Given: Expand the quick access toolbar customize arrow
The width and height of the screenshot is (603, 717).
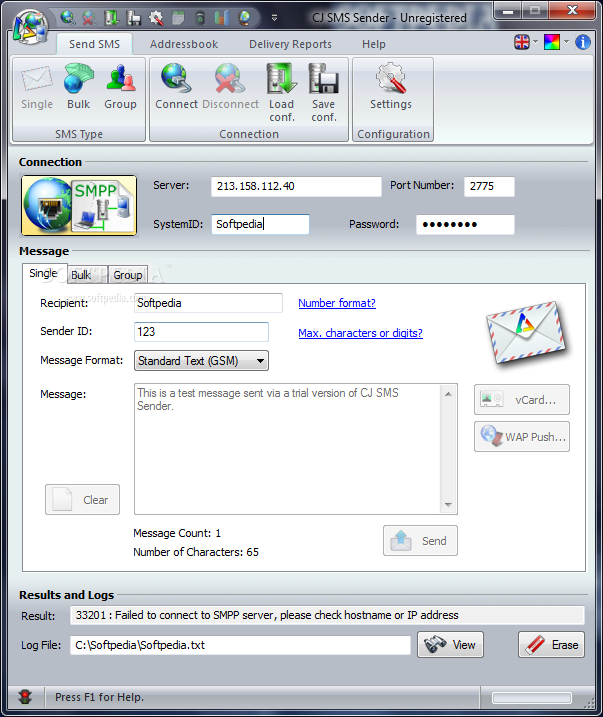Looking at the screenshot, I should point(274,18).
